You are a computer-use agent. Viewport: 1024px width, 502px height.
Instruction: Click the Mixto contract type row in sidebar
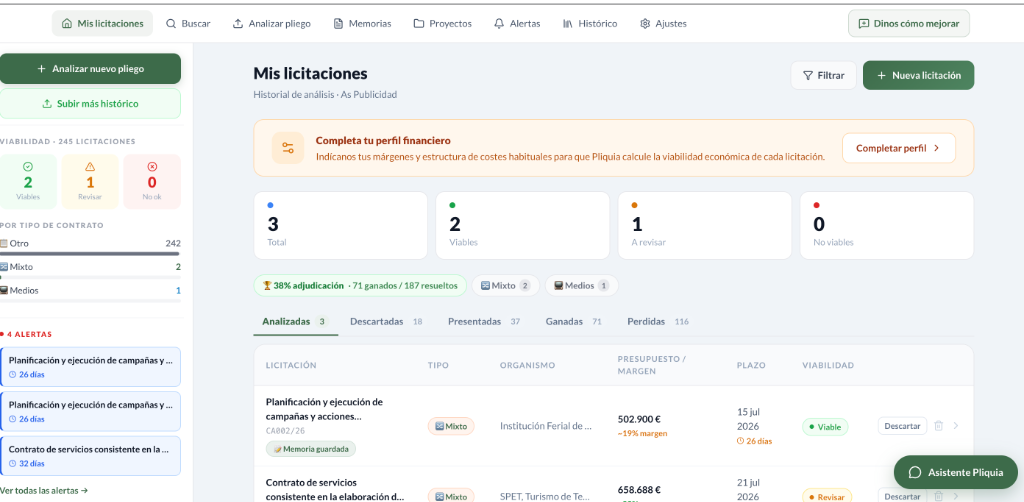(x=90, y=270)
